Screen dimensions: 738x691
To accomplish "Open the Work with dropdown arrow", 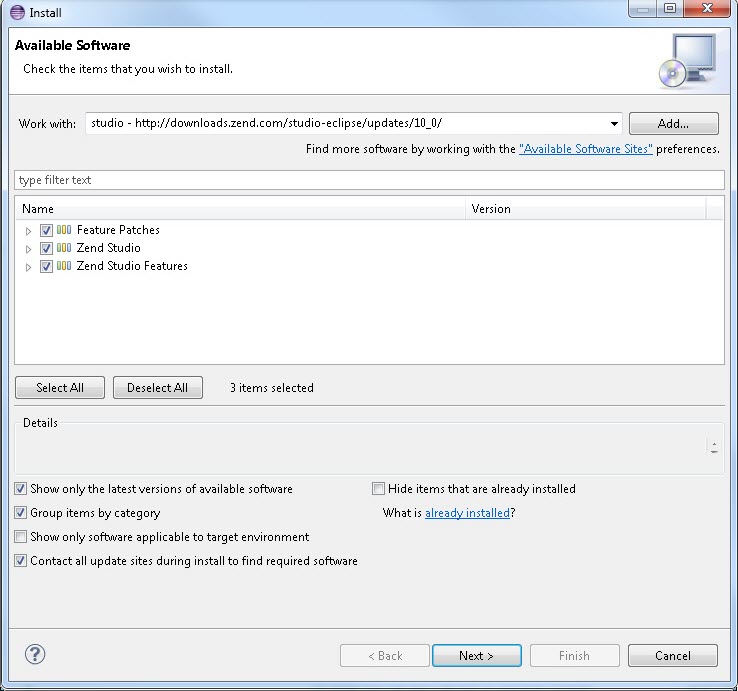I will coord(614,124).
